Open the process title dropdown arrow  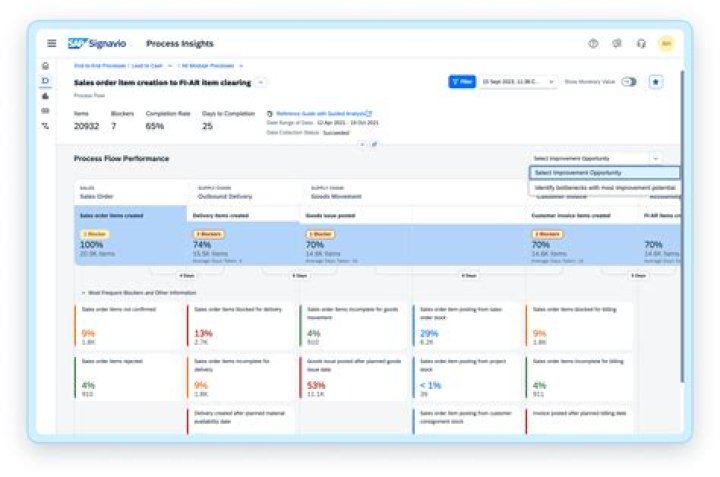coord(260,83)
